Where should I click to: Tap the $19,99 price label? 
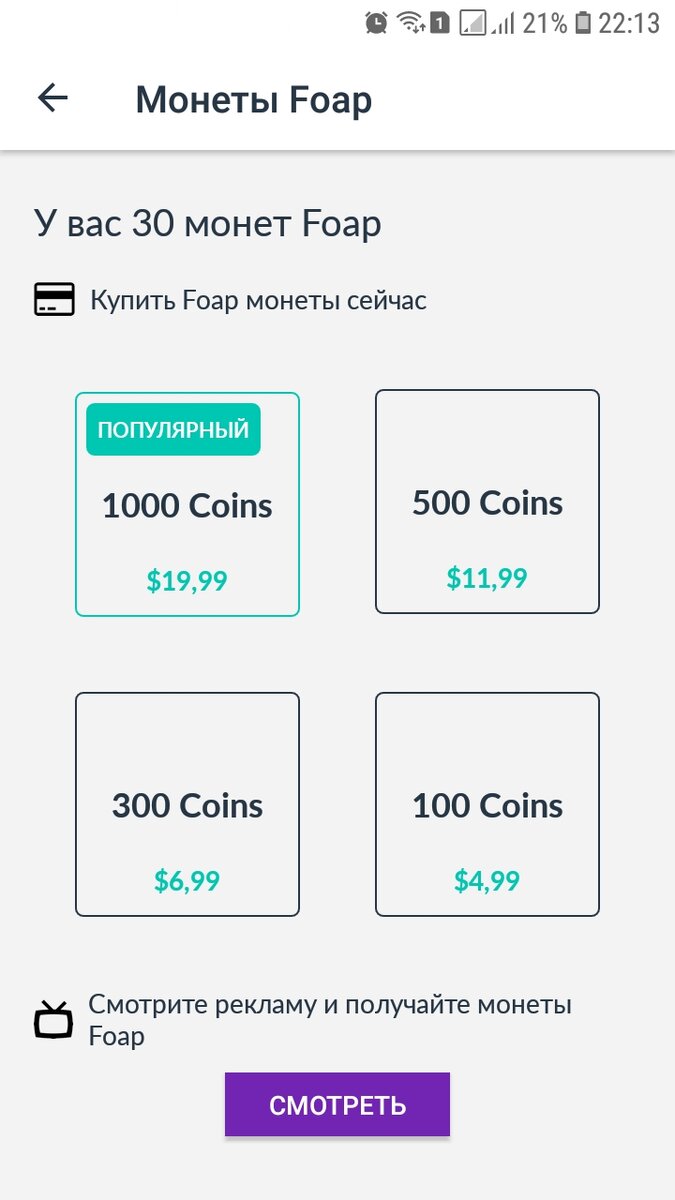tap(187, 579)
